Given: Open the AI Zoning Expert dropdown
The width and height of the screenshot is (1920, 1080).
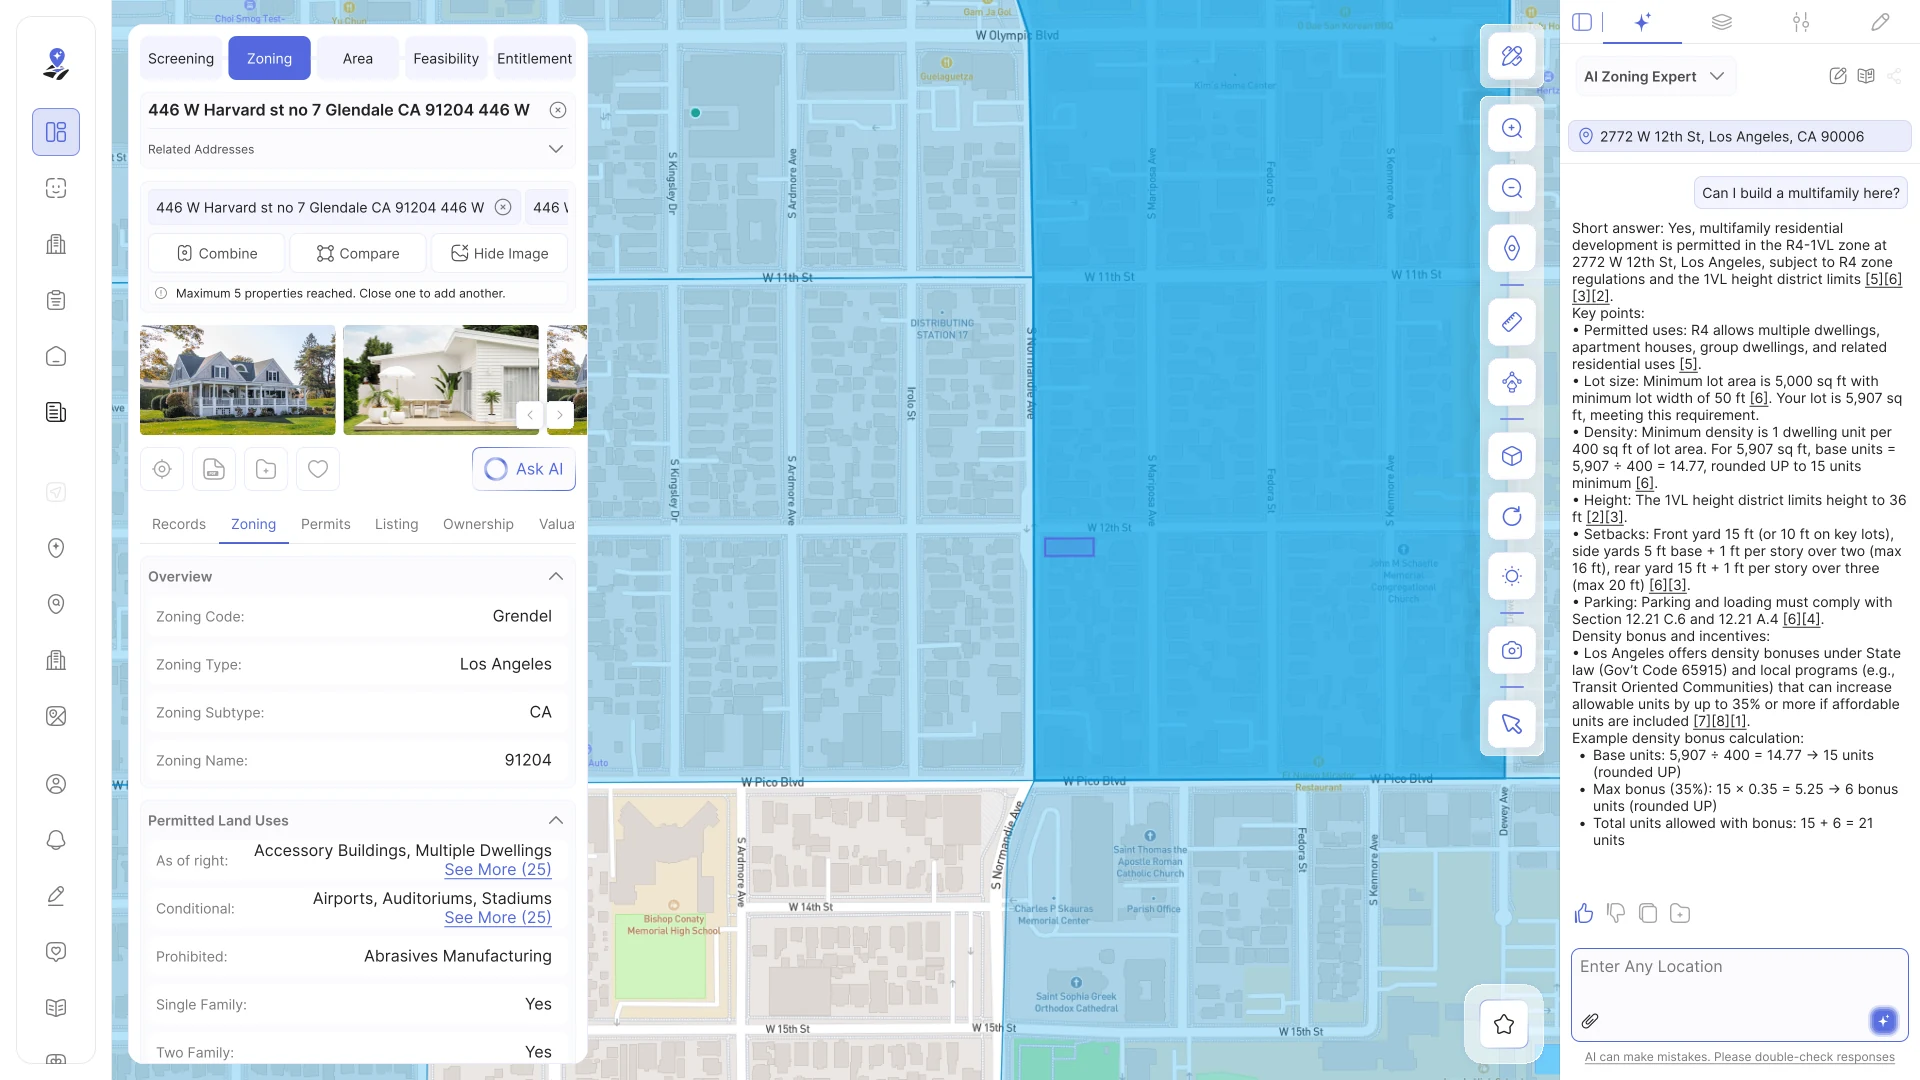Looking at the screenshot, I should [1655, 76].
